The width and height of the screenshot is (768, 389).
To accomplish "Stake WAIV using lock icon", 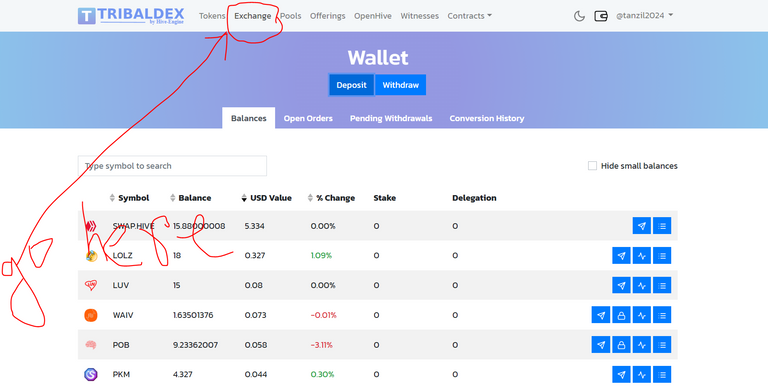I will click(x=621, y=315).
